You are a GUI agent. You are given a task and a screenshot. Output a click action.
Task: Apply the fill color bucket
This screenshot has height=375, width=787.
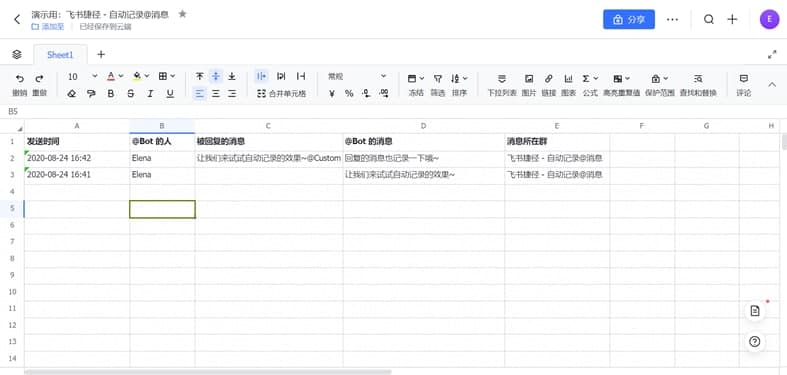coord(137,76)
